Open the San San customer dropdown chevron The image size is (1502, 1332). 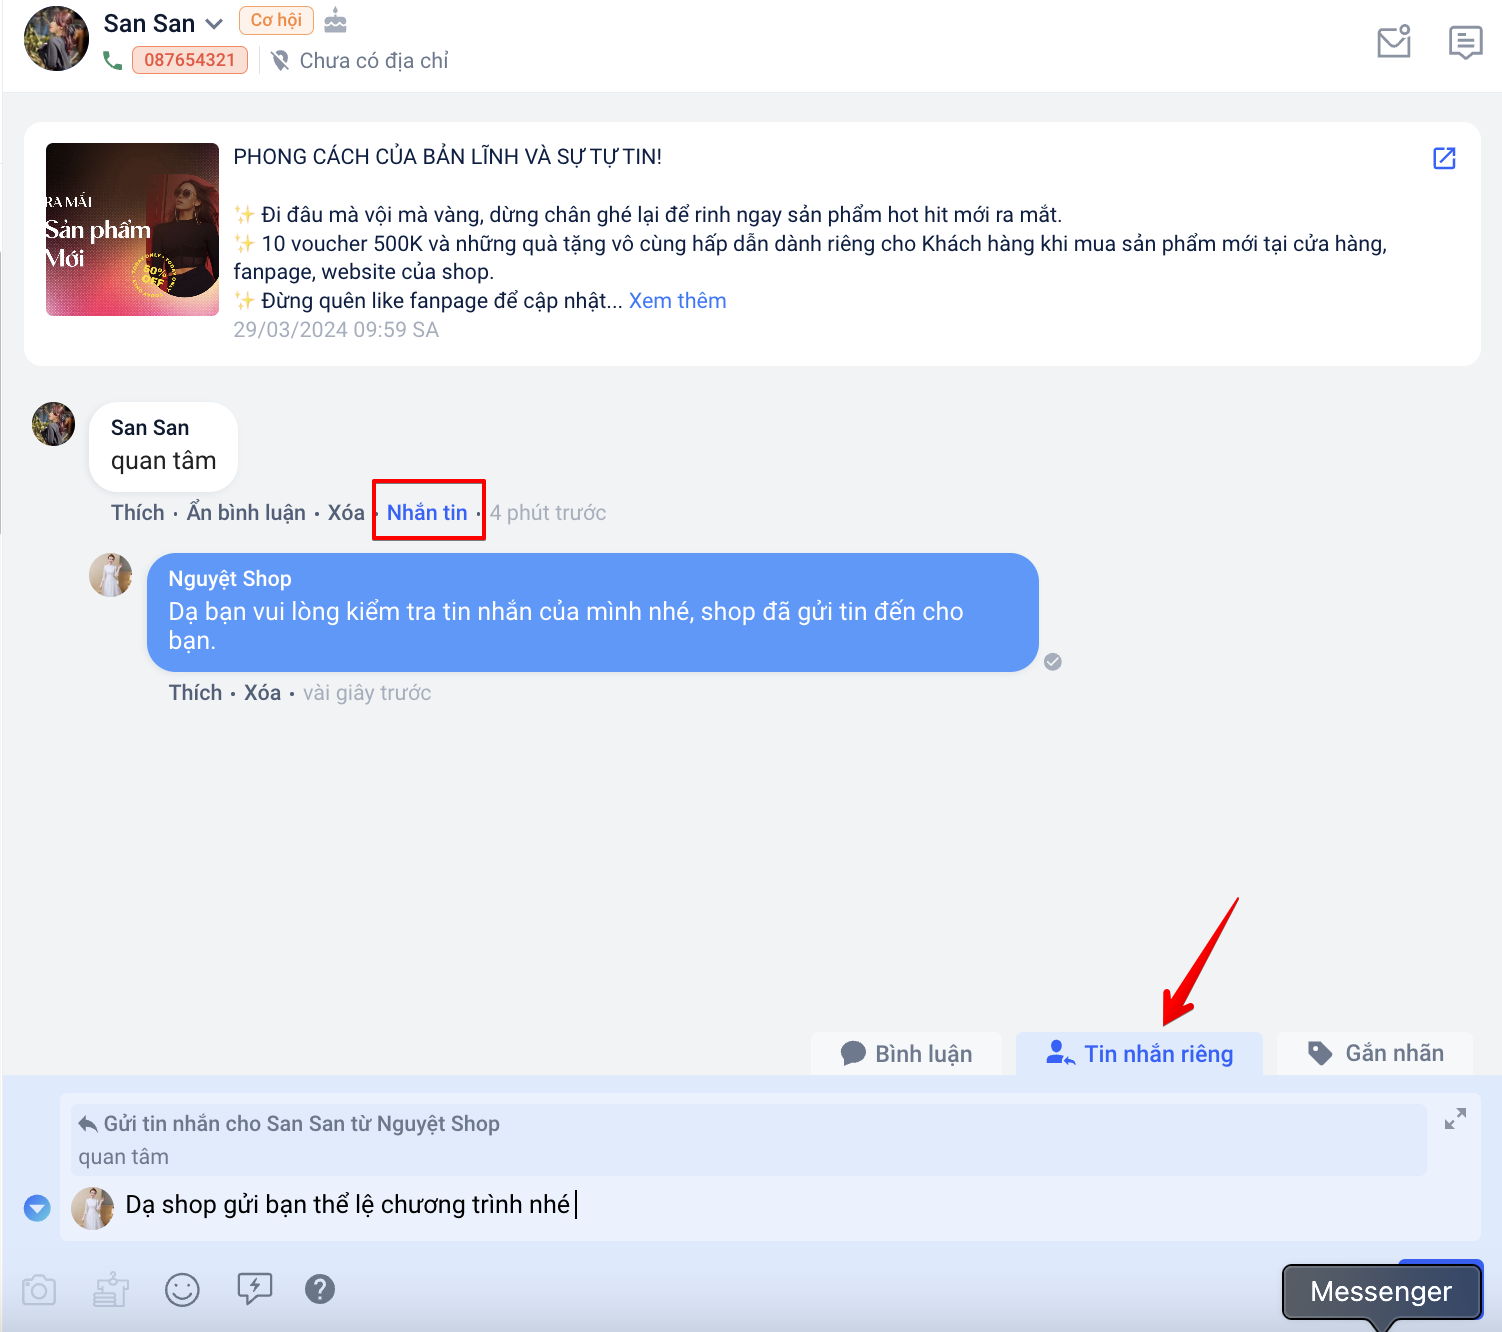click(214, 24)
